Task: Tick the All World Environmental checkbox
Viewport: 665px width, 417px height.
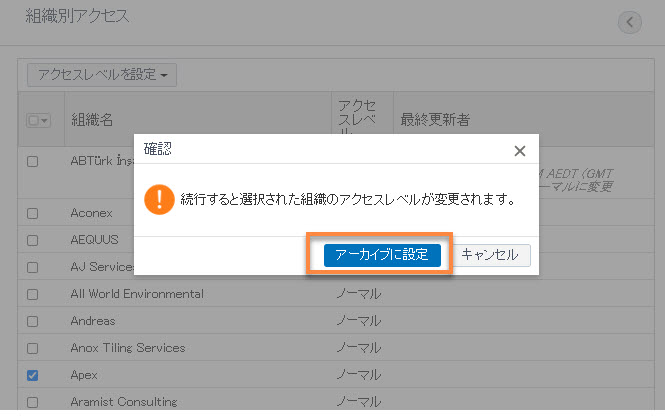Action: click(x=33, y=294)
